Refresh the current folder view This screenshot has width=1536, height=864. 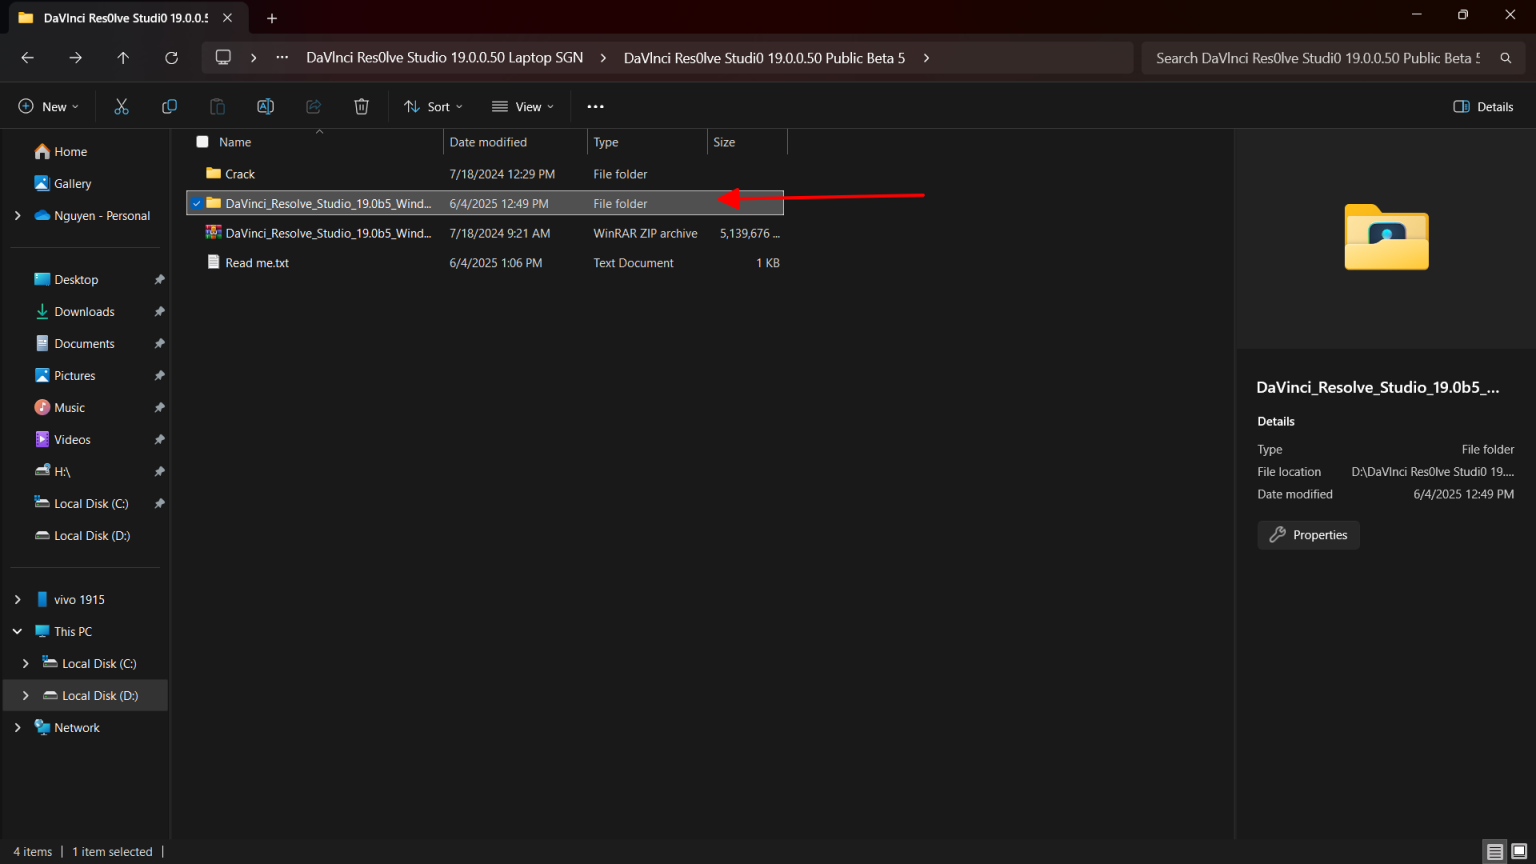tap(171, 58)
